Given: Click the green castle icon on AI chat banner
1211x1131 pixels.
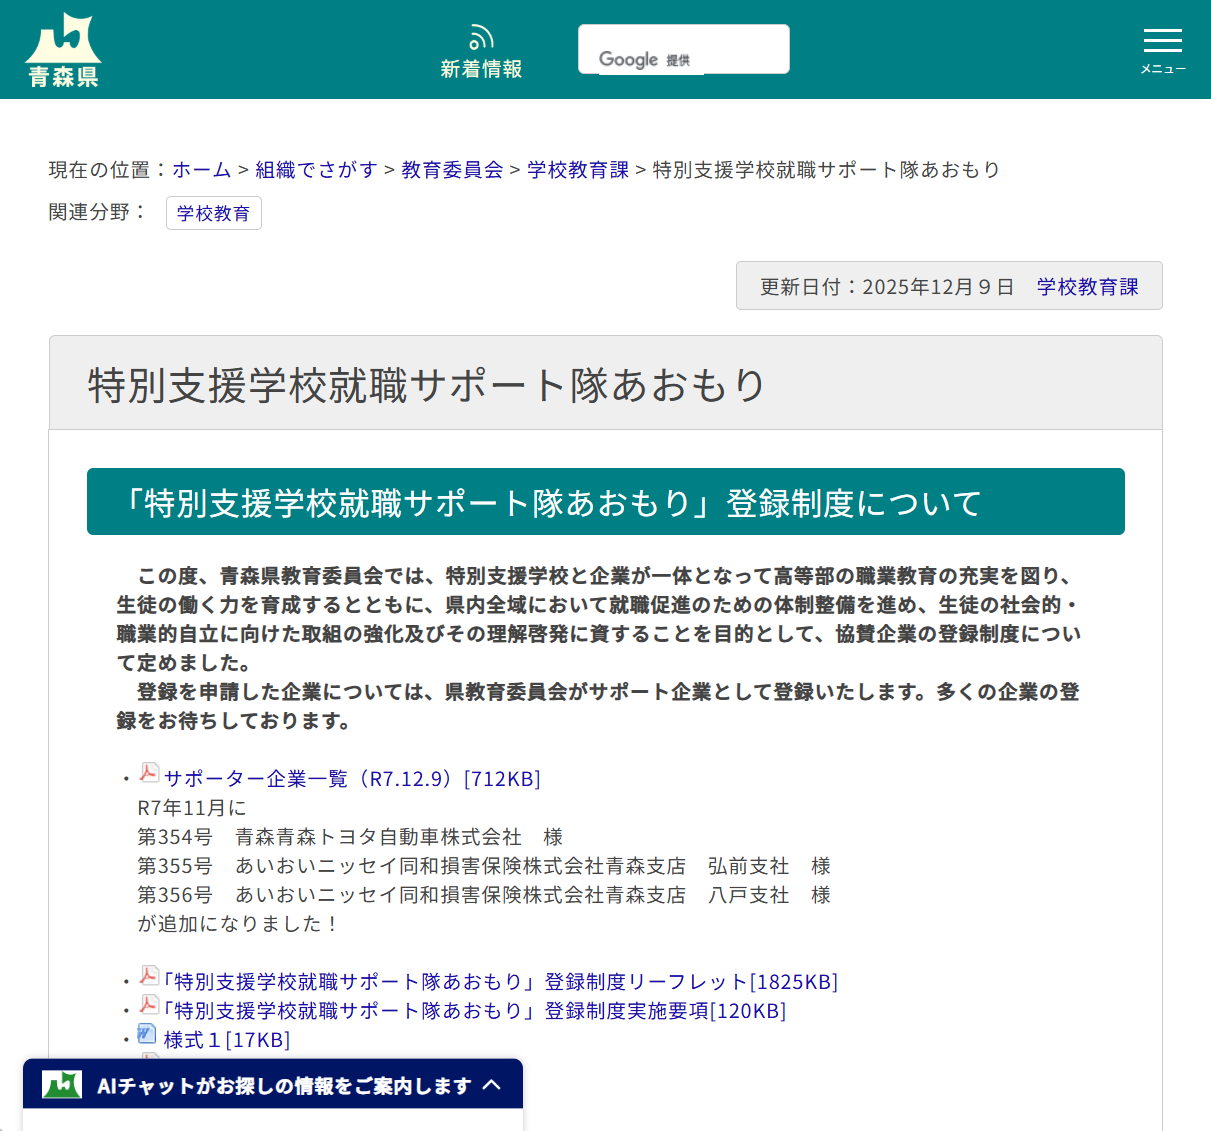Looking at the screenshot, I should [60, 1083].
